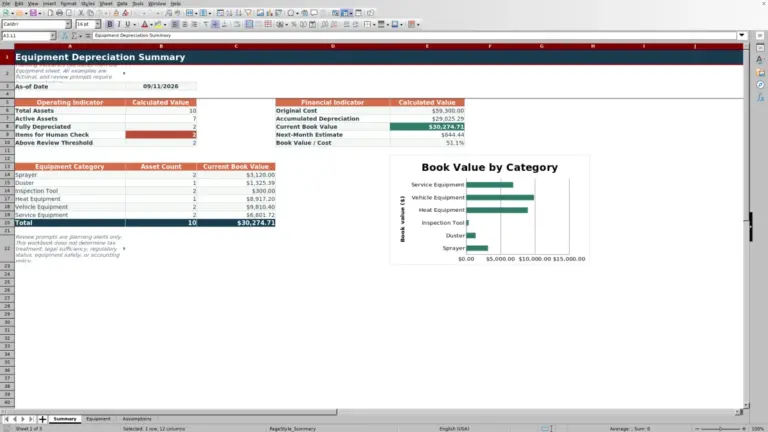Viewport: 768px width, 432px height.
Task: Toggle Wrap Text
Action: tap(237, 24)
